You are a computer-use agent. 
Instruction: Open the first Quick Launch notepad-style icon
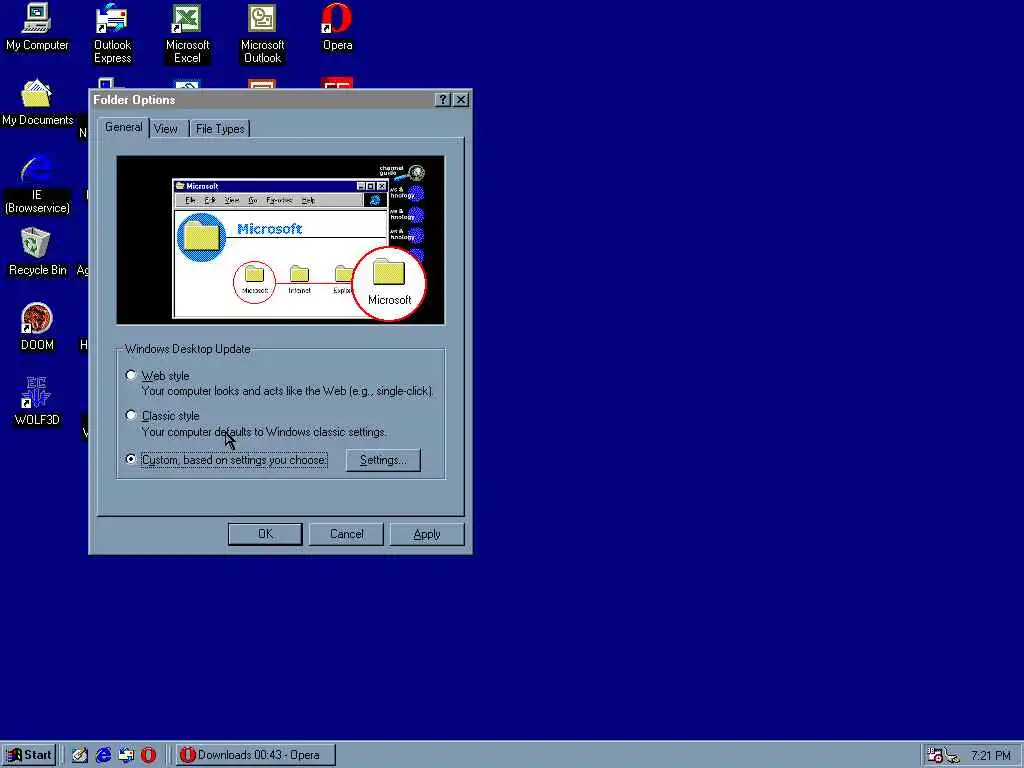(x=80, y=755)
